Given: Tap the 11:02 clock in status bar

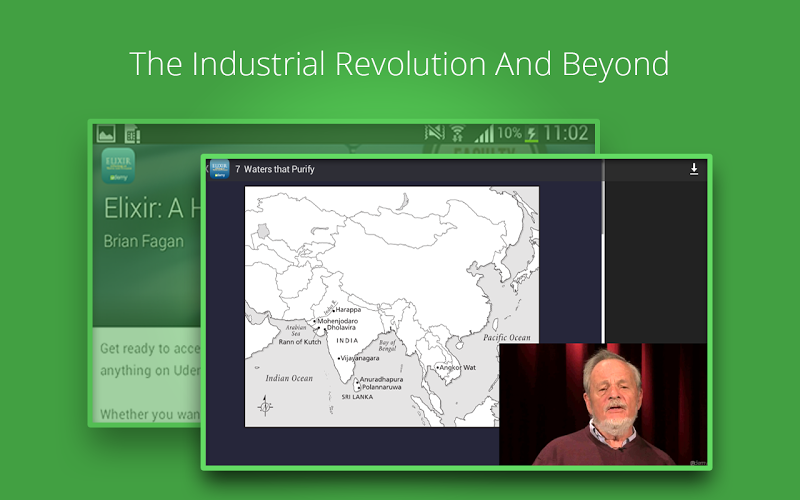Looking at the screenshot, I should pos(565,133).
